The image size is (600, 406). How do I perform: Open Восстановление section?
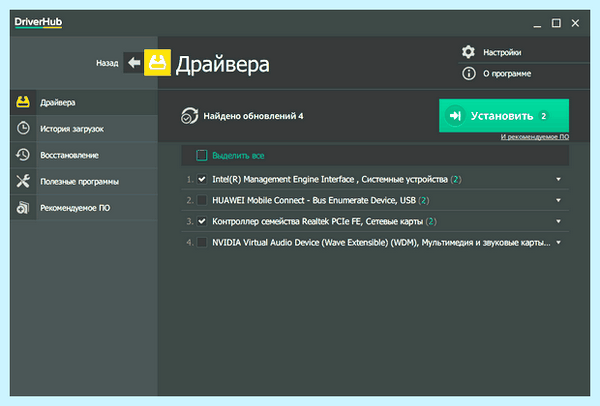pos(84,155)
